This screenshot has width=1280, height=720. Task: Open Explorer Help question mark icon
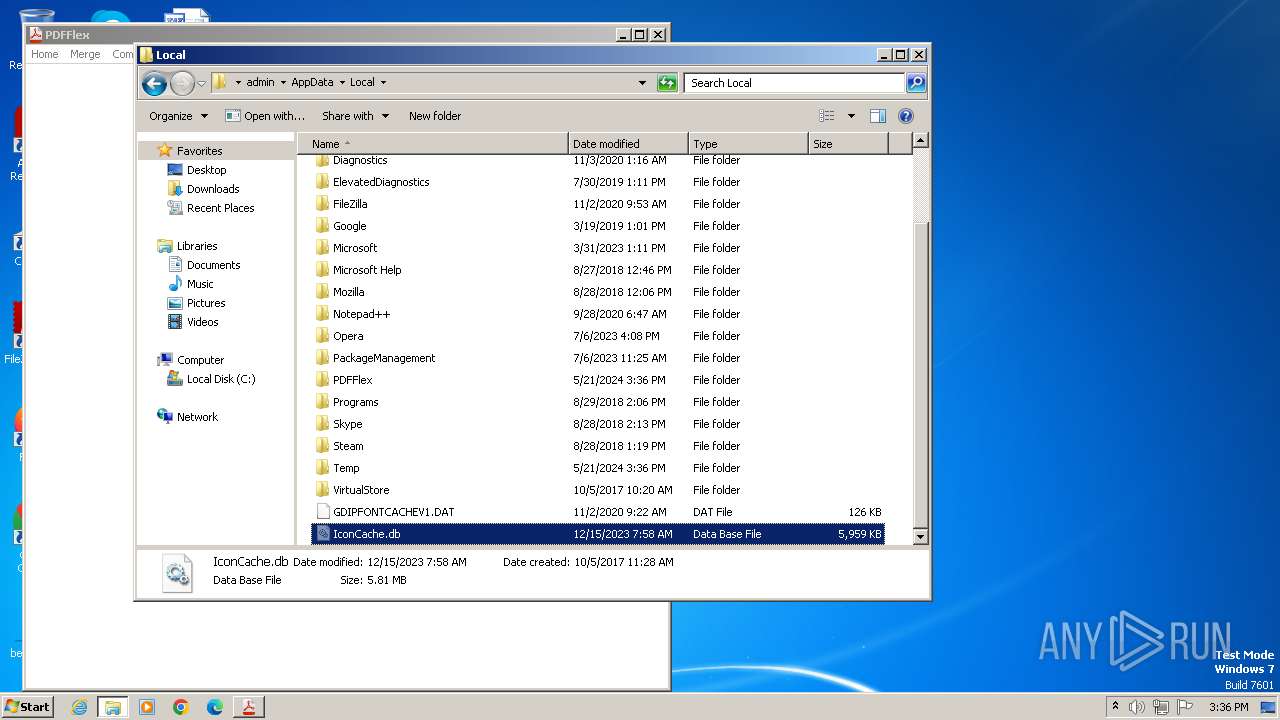(x=906, y=116)
